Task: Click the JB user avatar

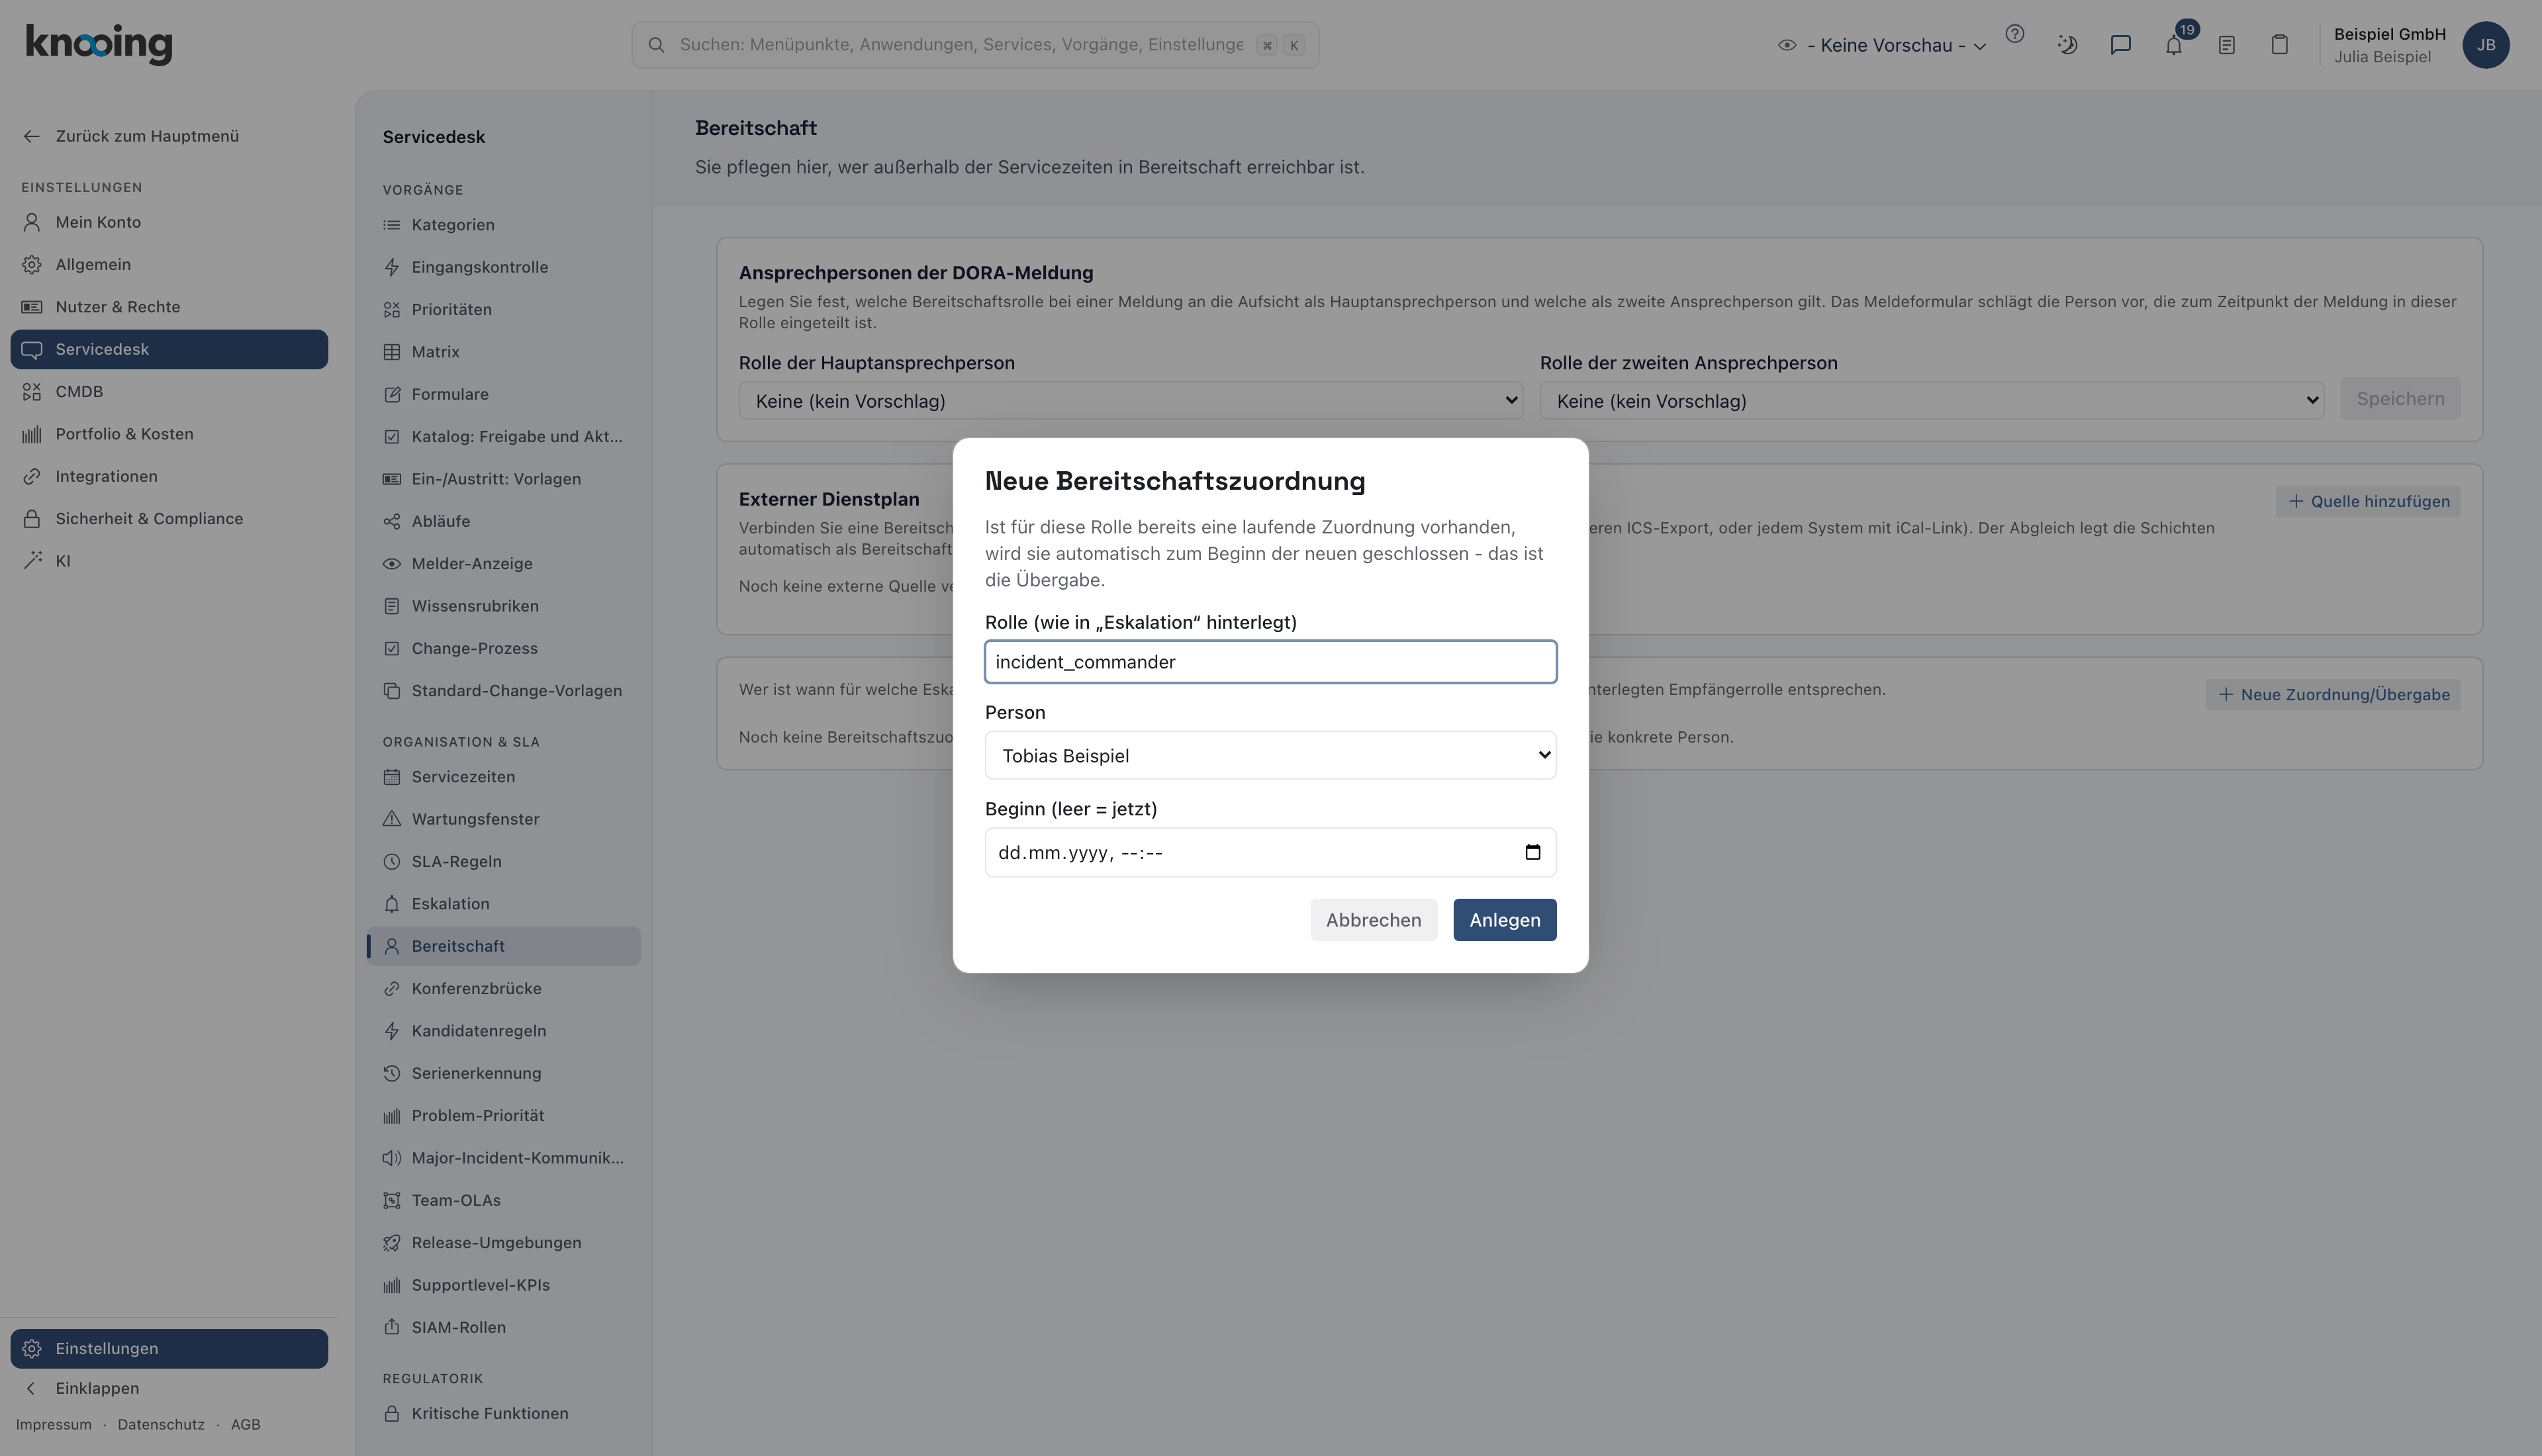Action: click(x=2485, y=45)
